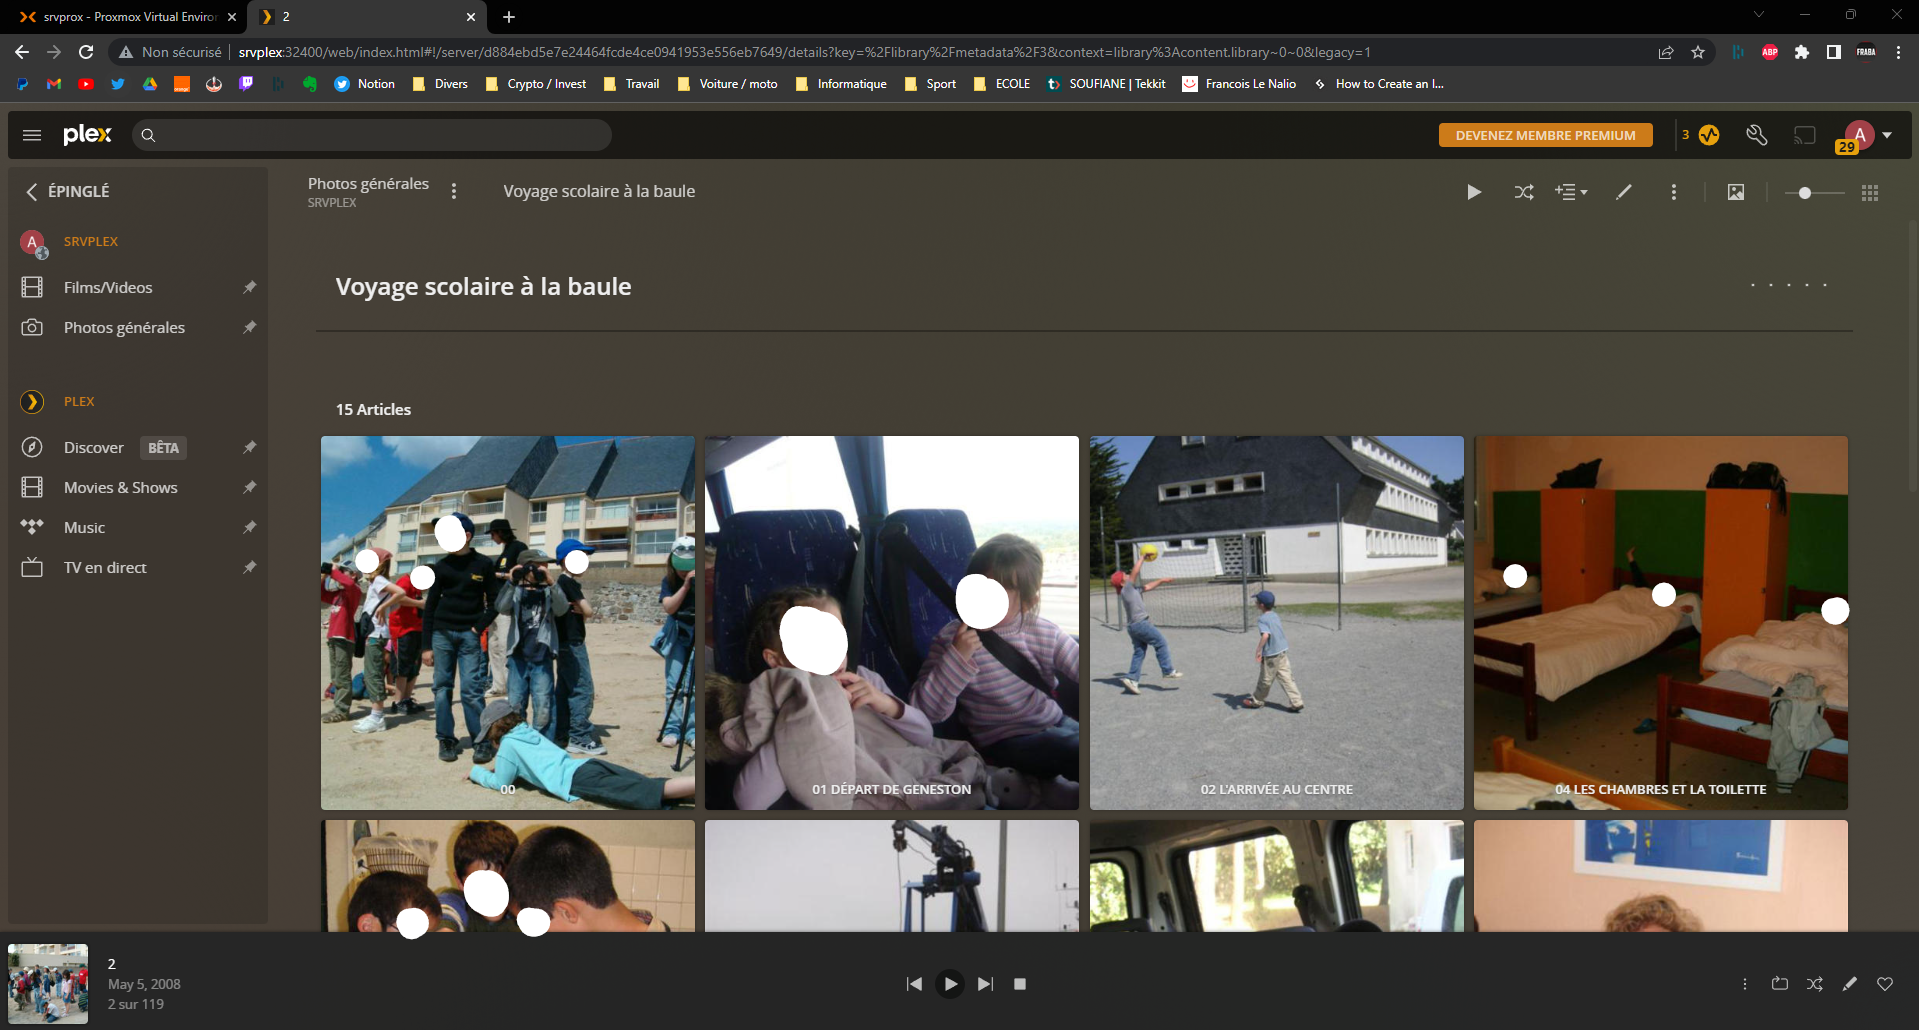Open the Notion bookmark

click(365, 84)
